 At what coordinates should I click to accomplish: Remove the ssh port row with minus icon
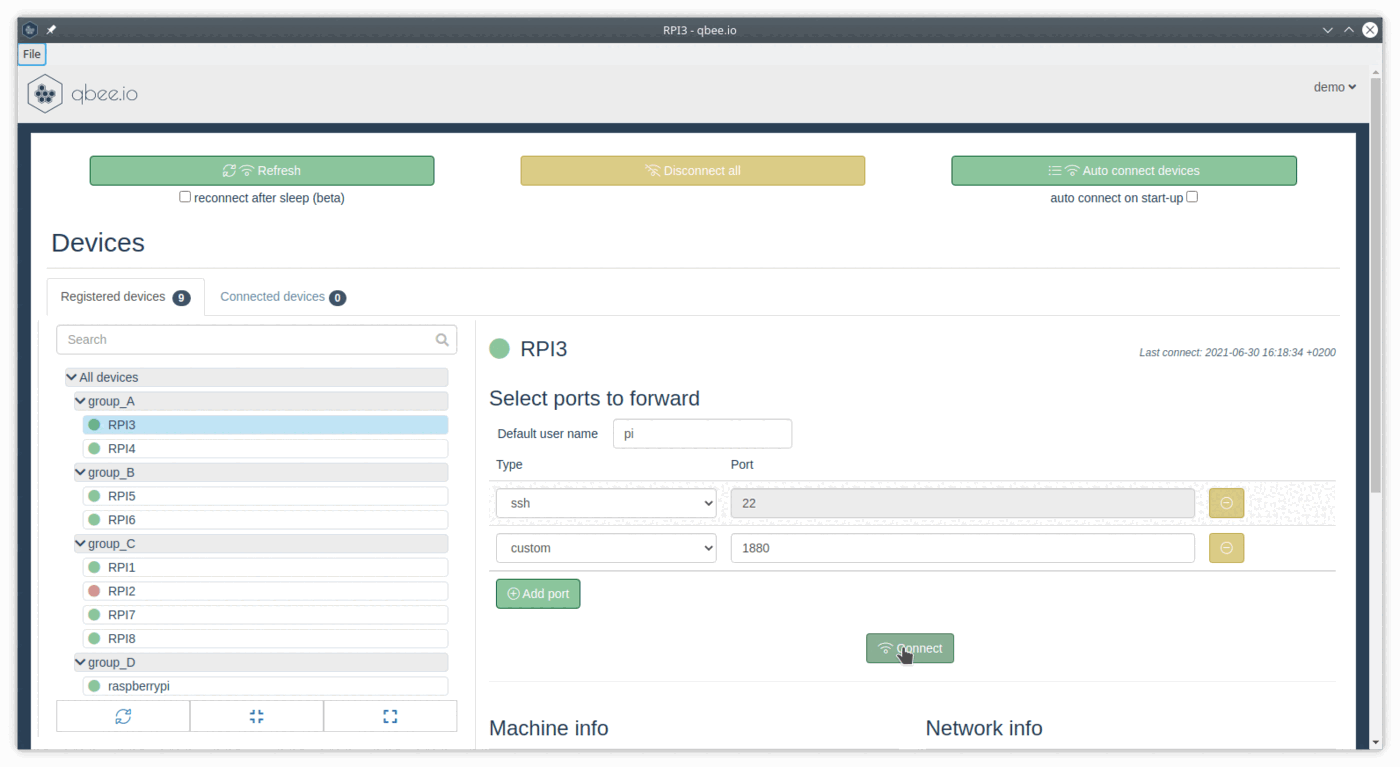[x=1226, y=502]
